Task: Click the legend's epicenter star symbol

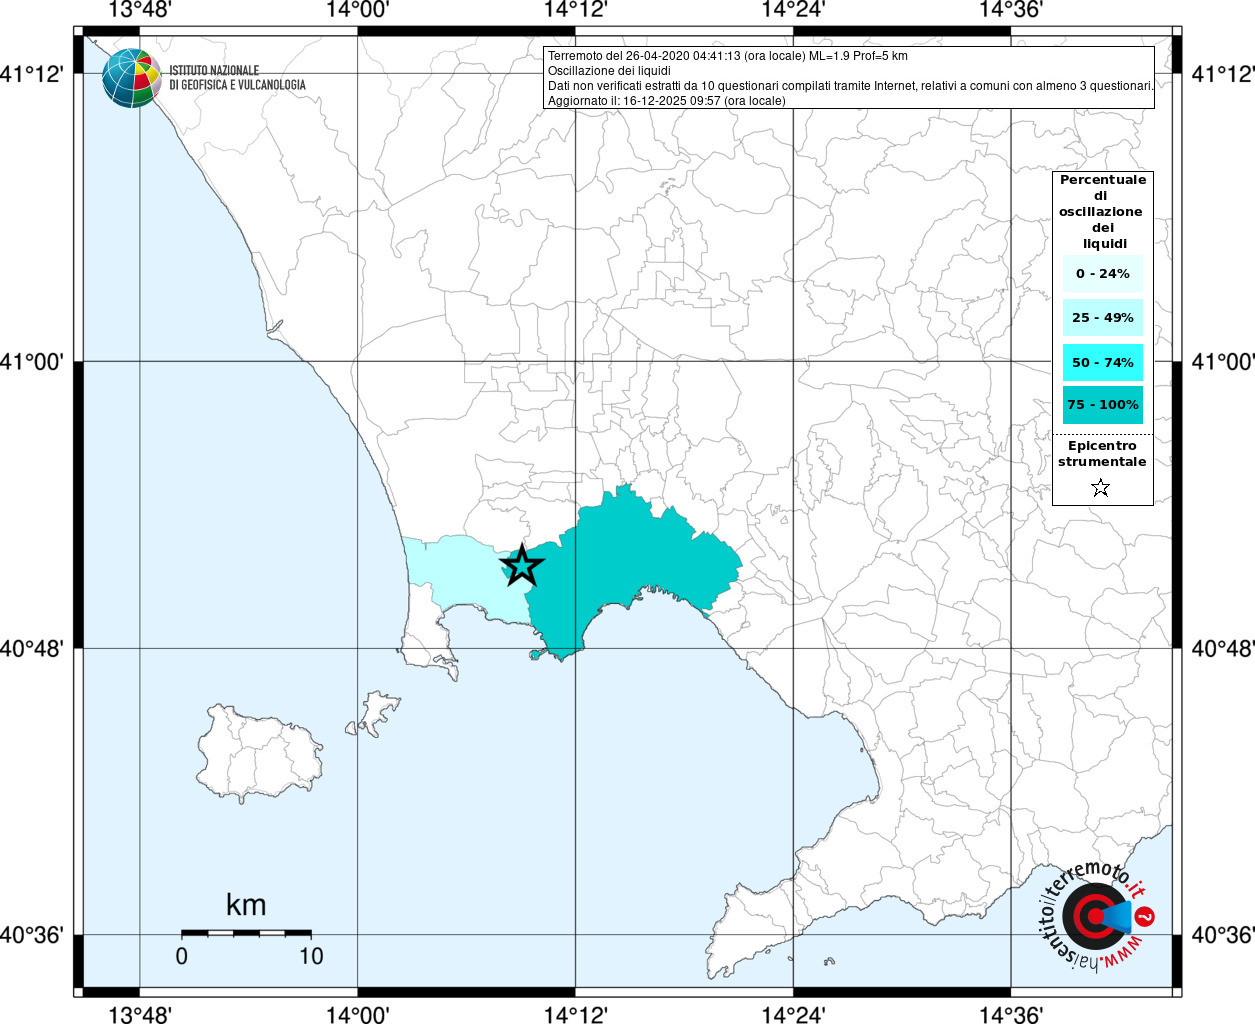Action: click(x=1101, y=488)
